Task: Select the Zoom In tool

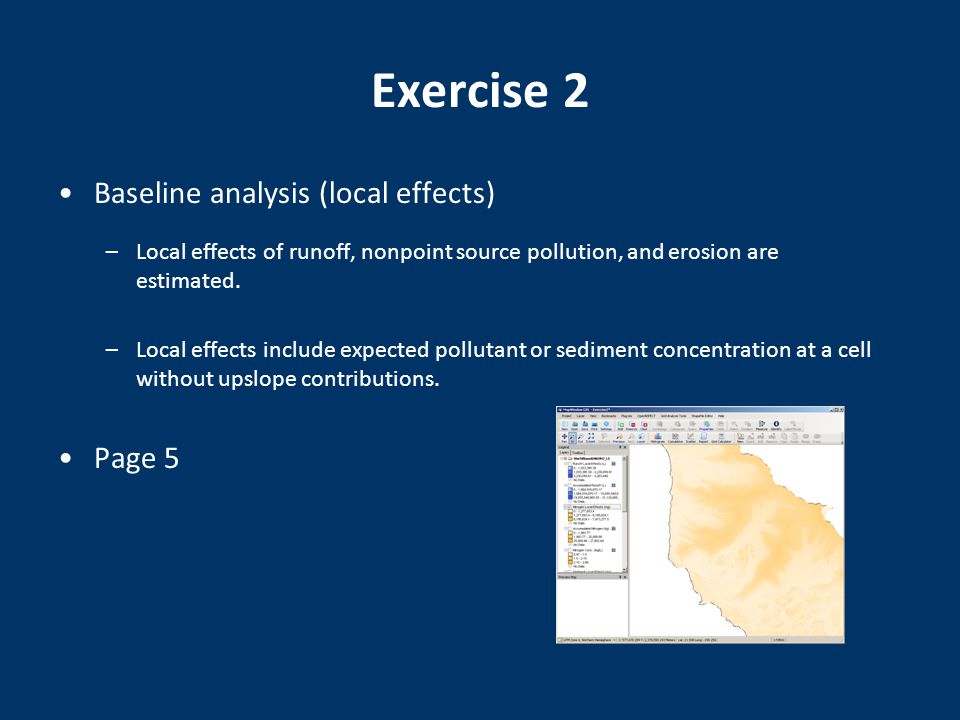Action: 572,438
